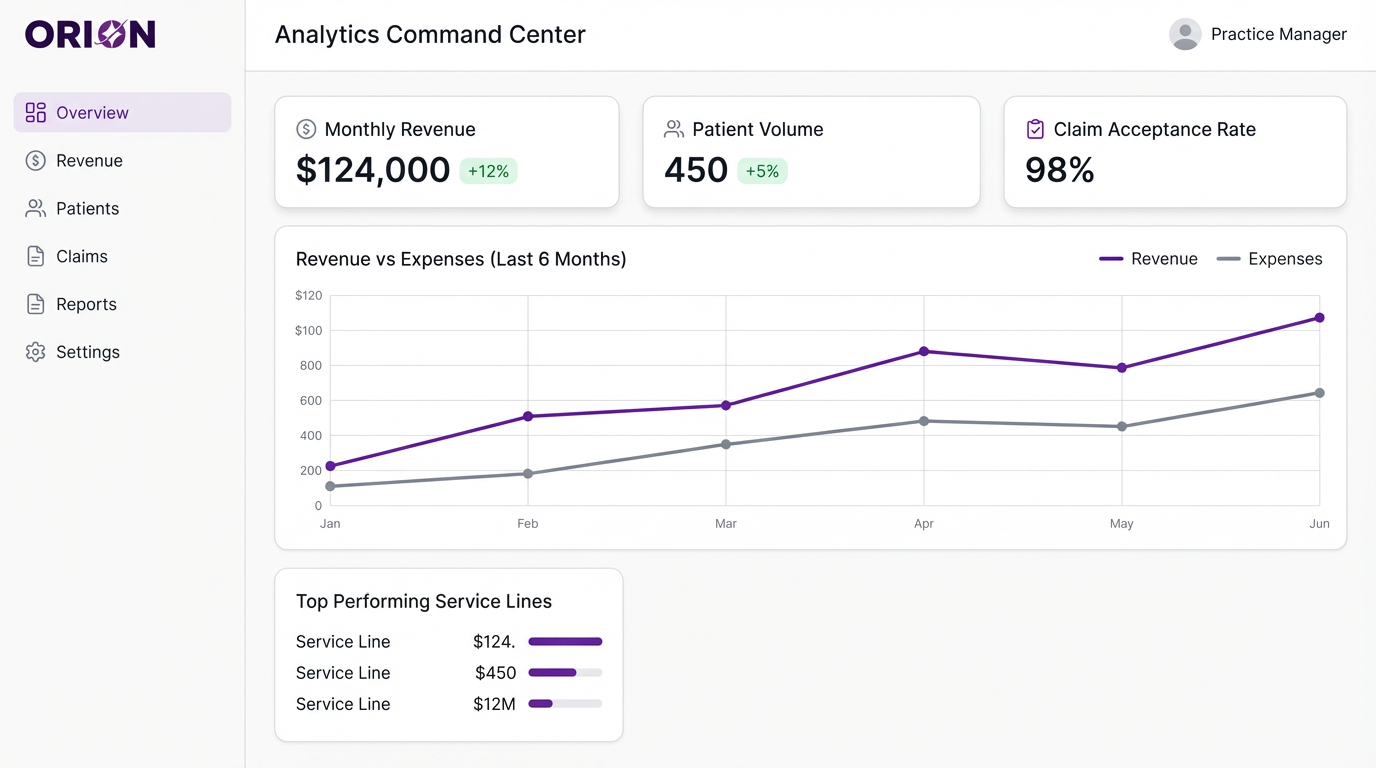Click Practice Manager text in the header
This screenshot has height=768, width=1376.
click(x=1279, y=33)
